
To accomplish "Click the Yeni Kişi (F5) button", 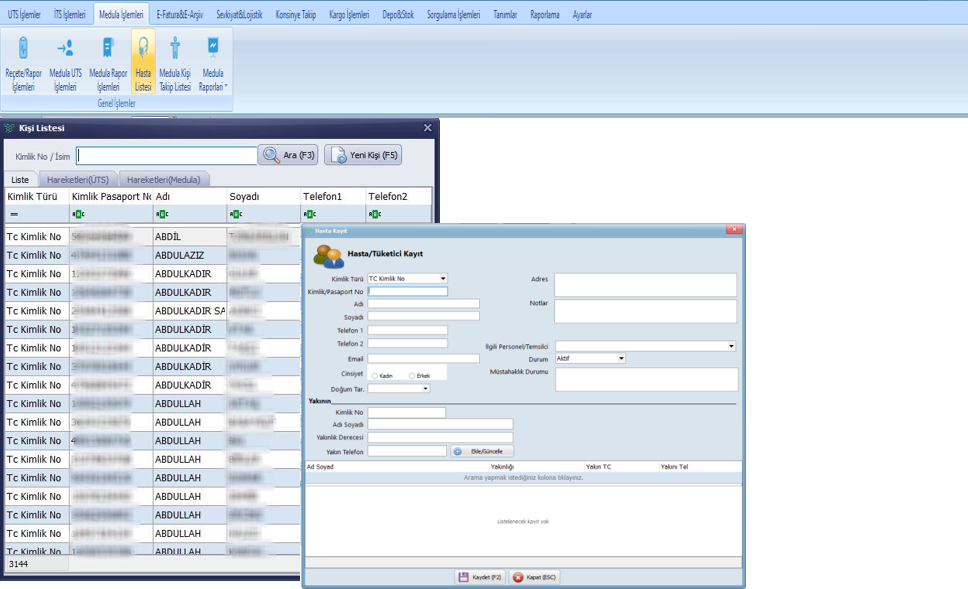I will (x=363, y=155).
